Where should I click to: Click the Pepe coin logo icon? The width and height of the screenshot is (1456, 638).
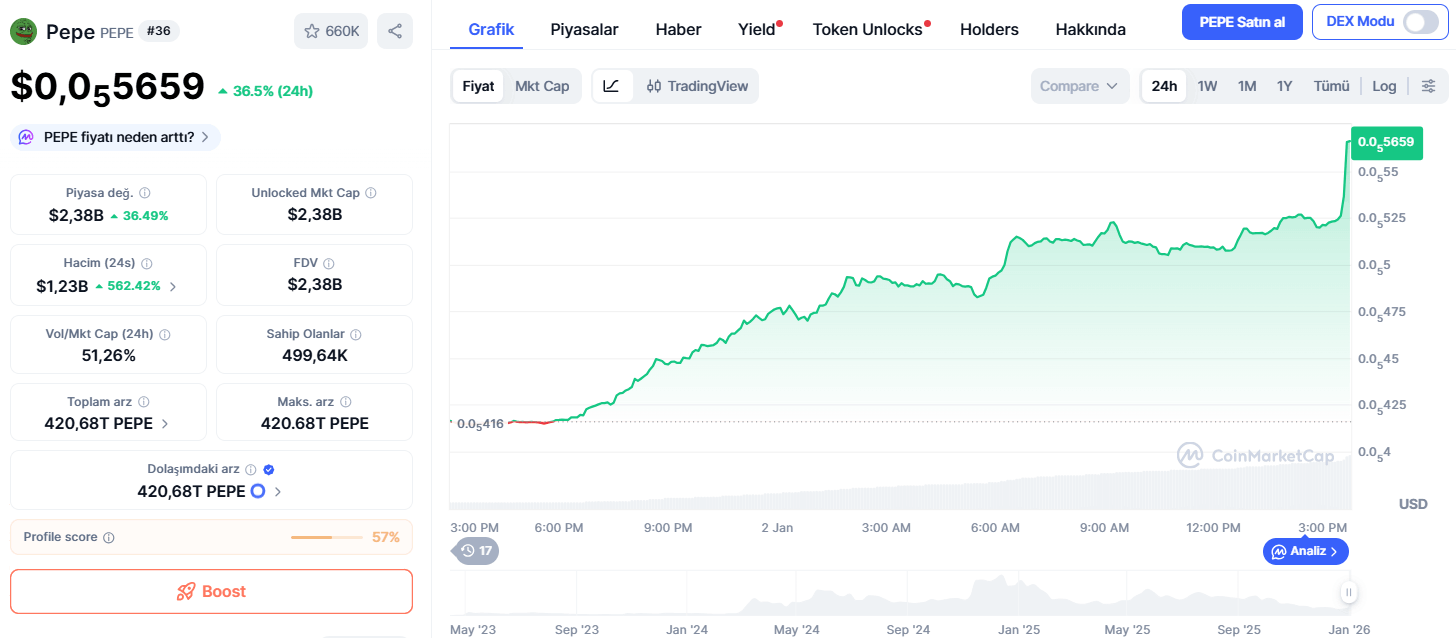[x=23, y=31]
